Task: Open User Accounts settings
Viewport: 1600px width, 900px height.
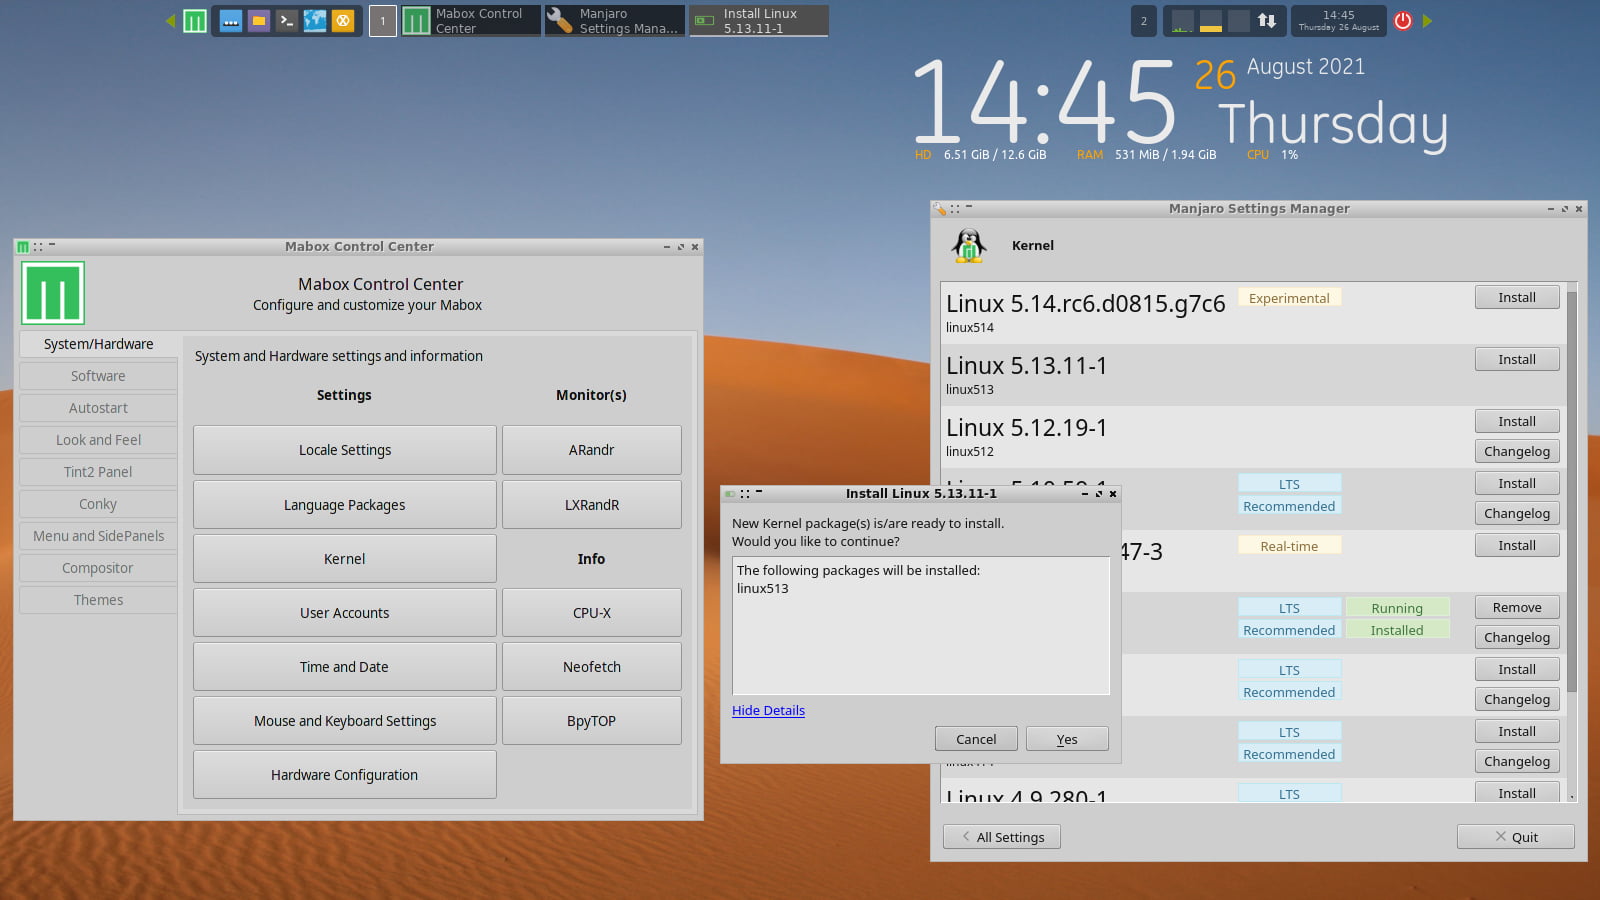Action: tap(345, 613)
